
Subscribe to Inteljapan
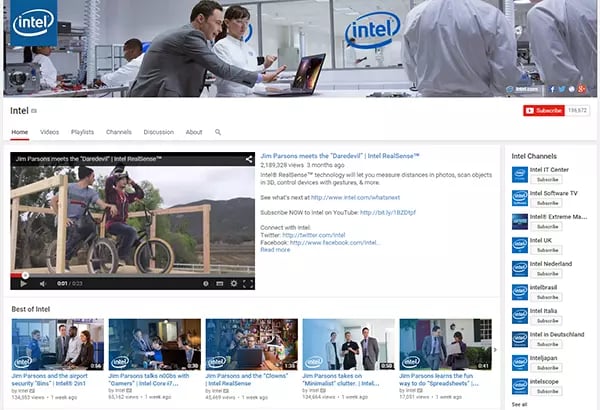click(546, 368)
